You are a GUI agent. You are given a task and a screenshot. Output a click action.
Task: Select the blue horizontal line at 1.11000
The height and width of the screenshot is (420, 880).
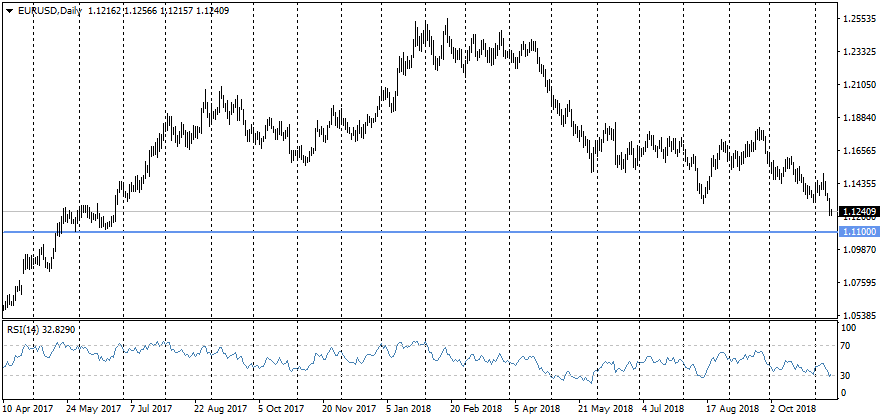click(400, 232)
